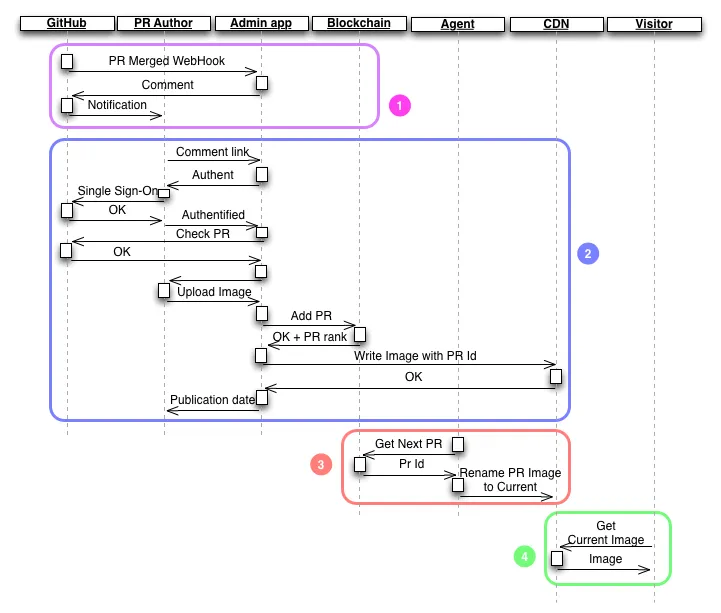Image resolution: width=721 pixels, height=613 pixels.
Task: Click the 'Write Image with PR Id' label
Action: coord(415,356)
